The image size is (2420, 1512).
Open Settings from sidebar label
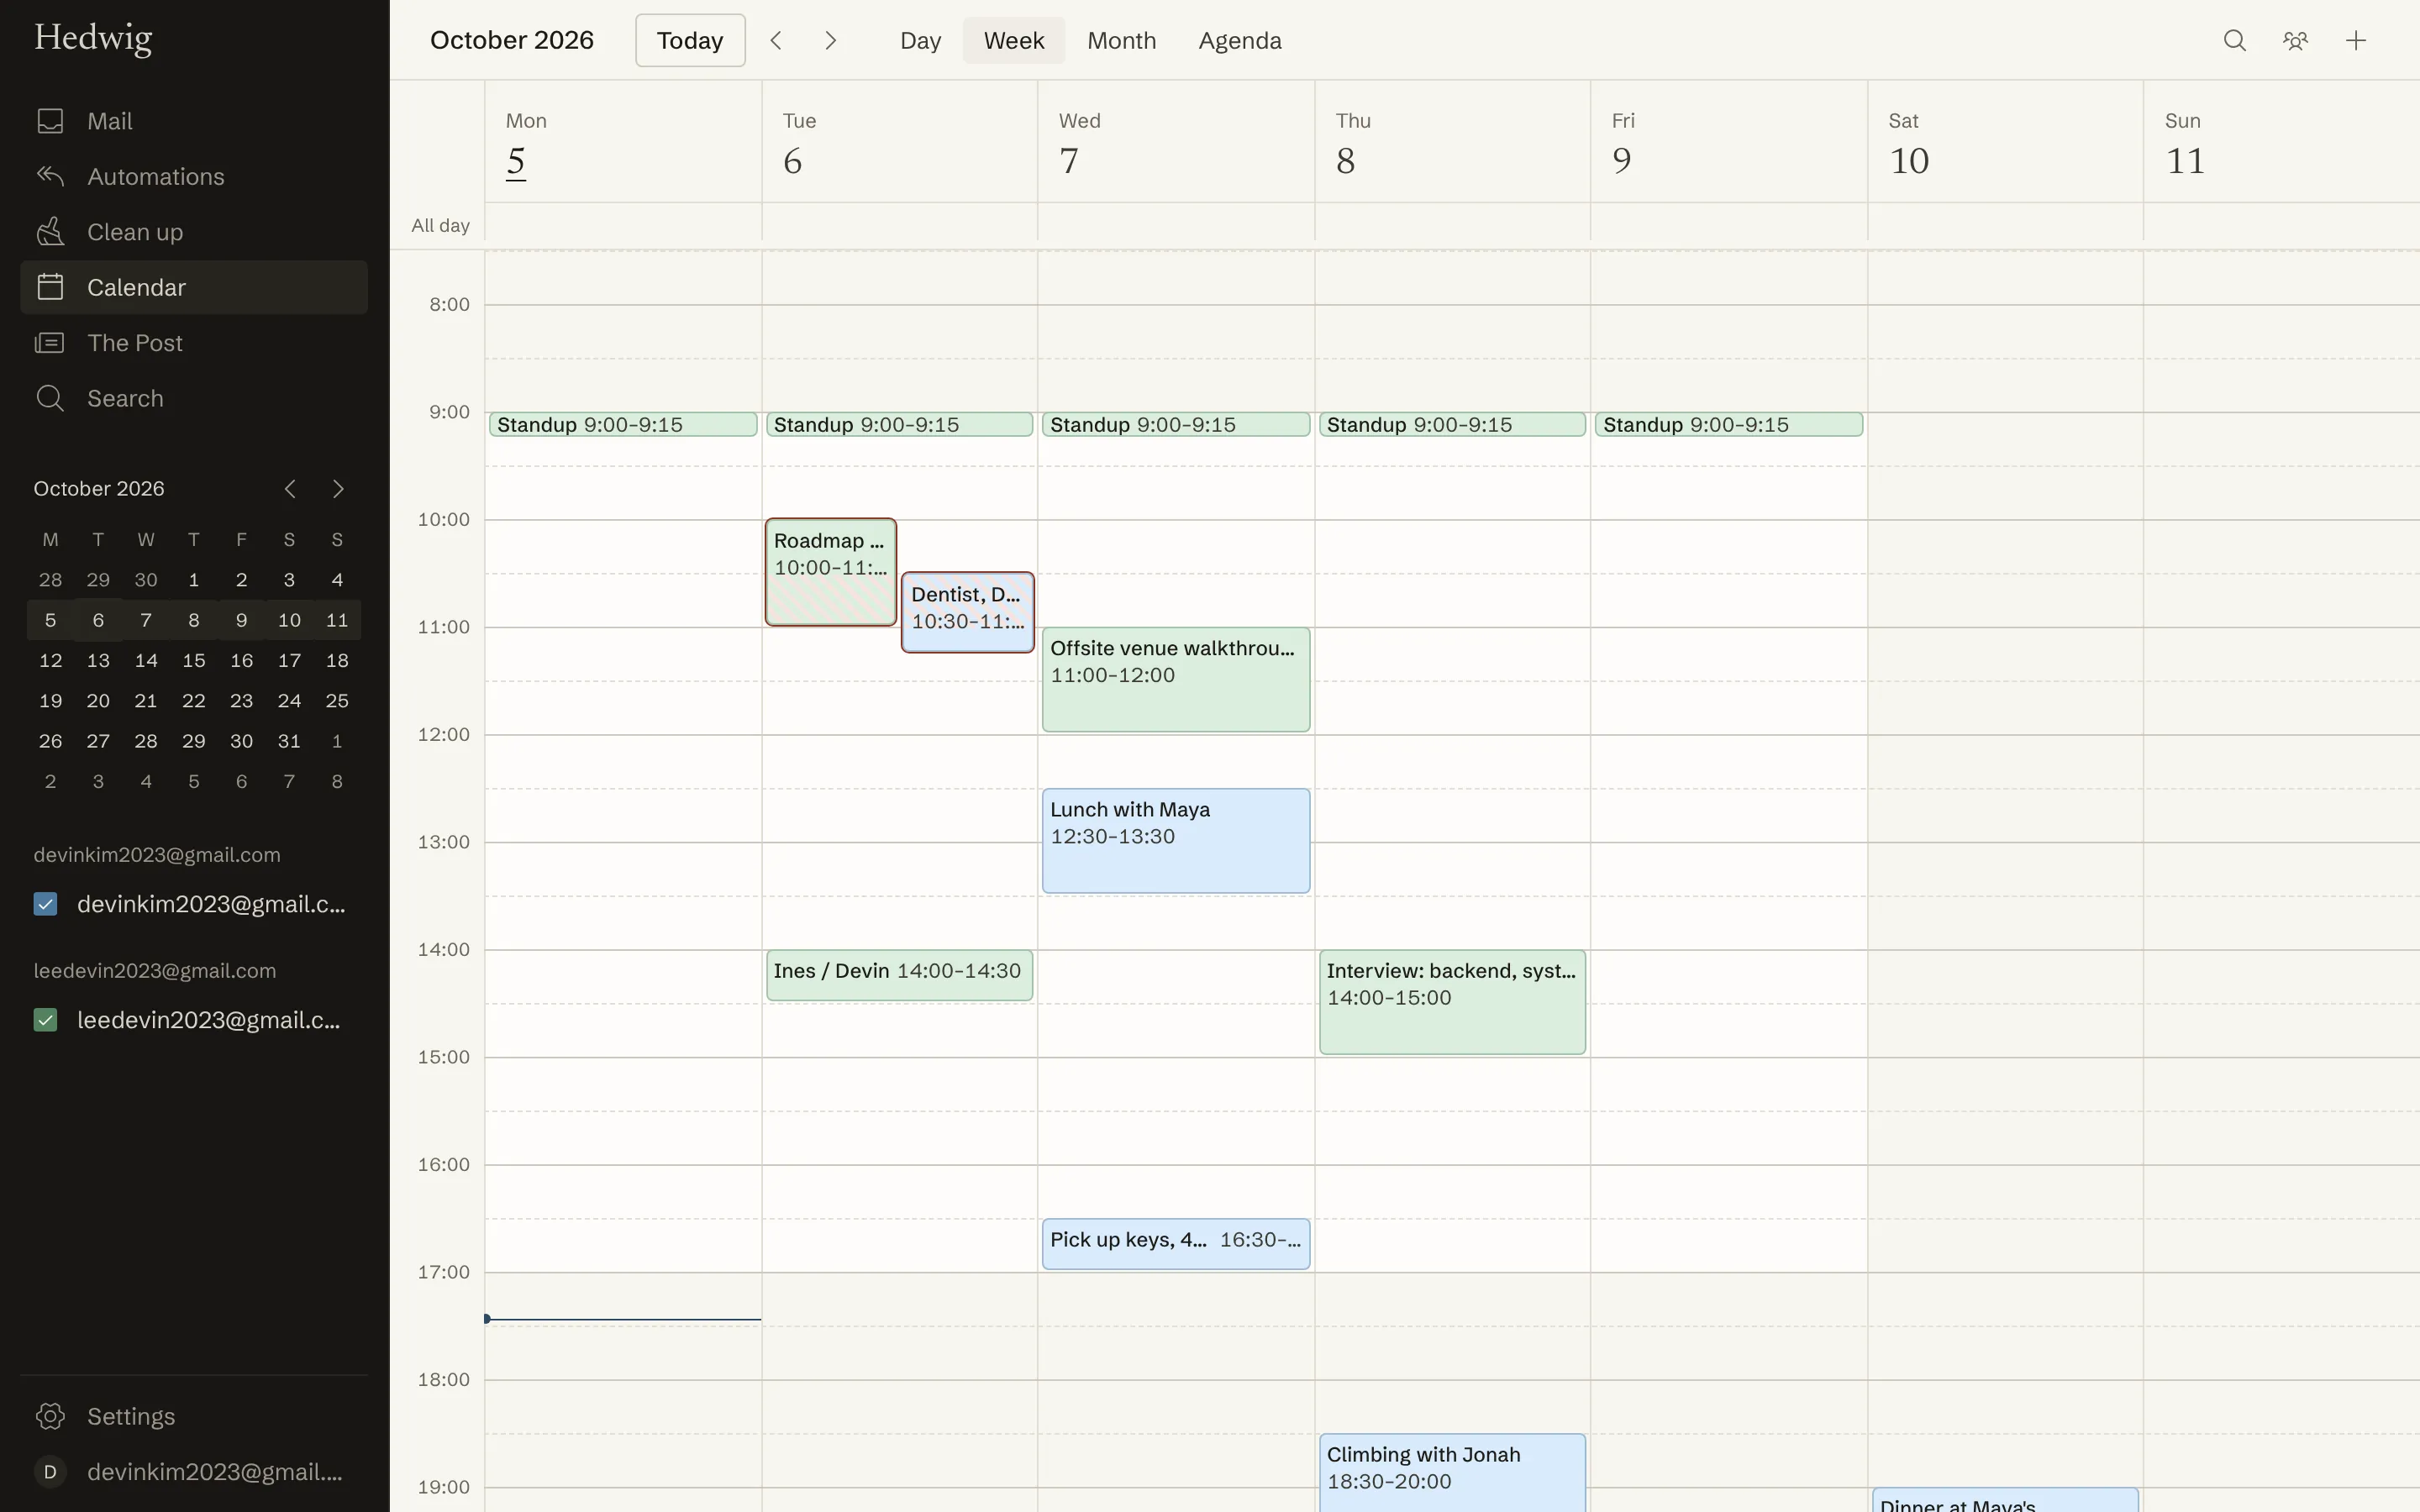131,1416
